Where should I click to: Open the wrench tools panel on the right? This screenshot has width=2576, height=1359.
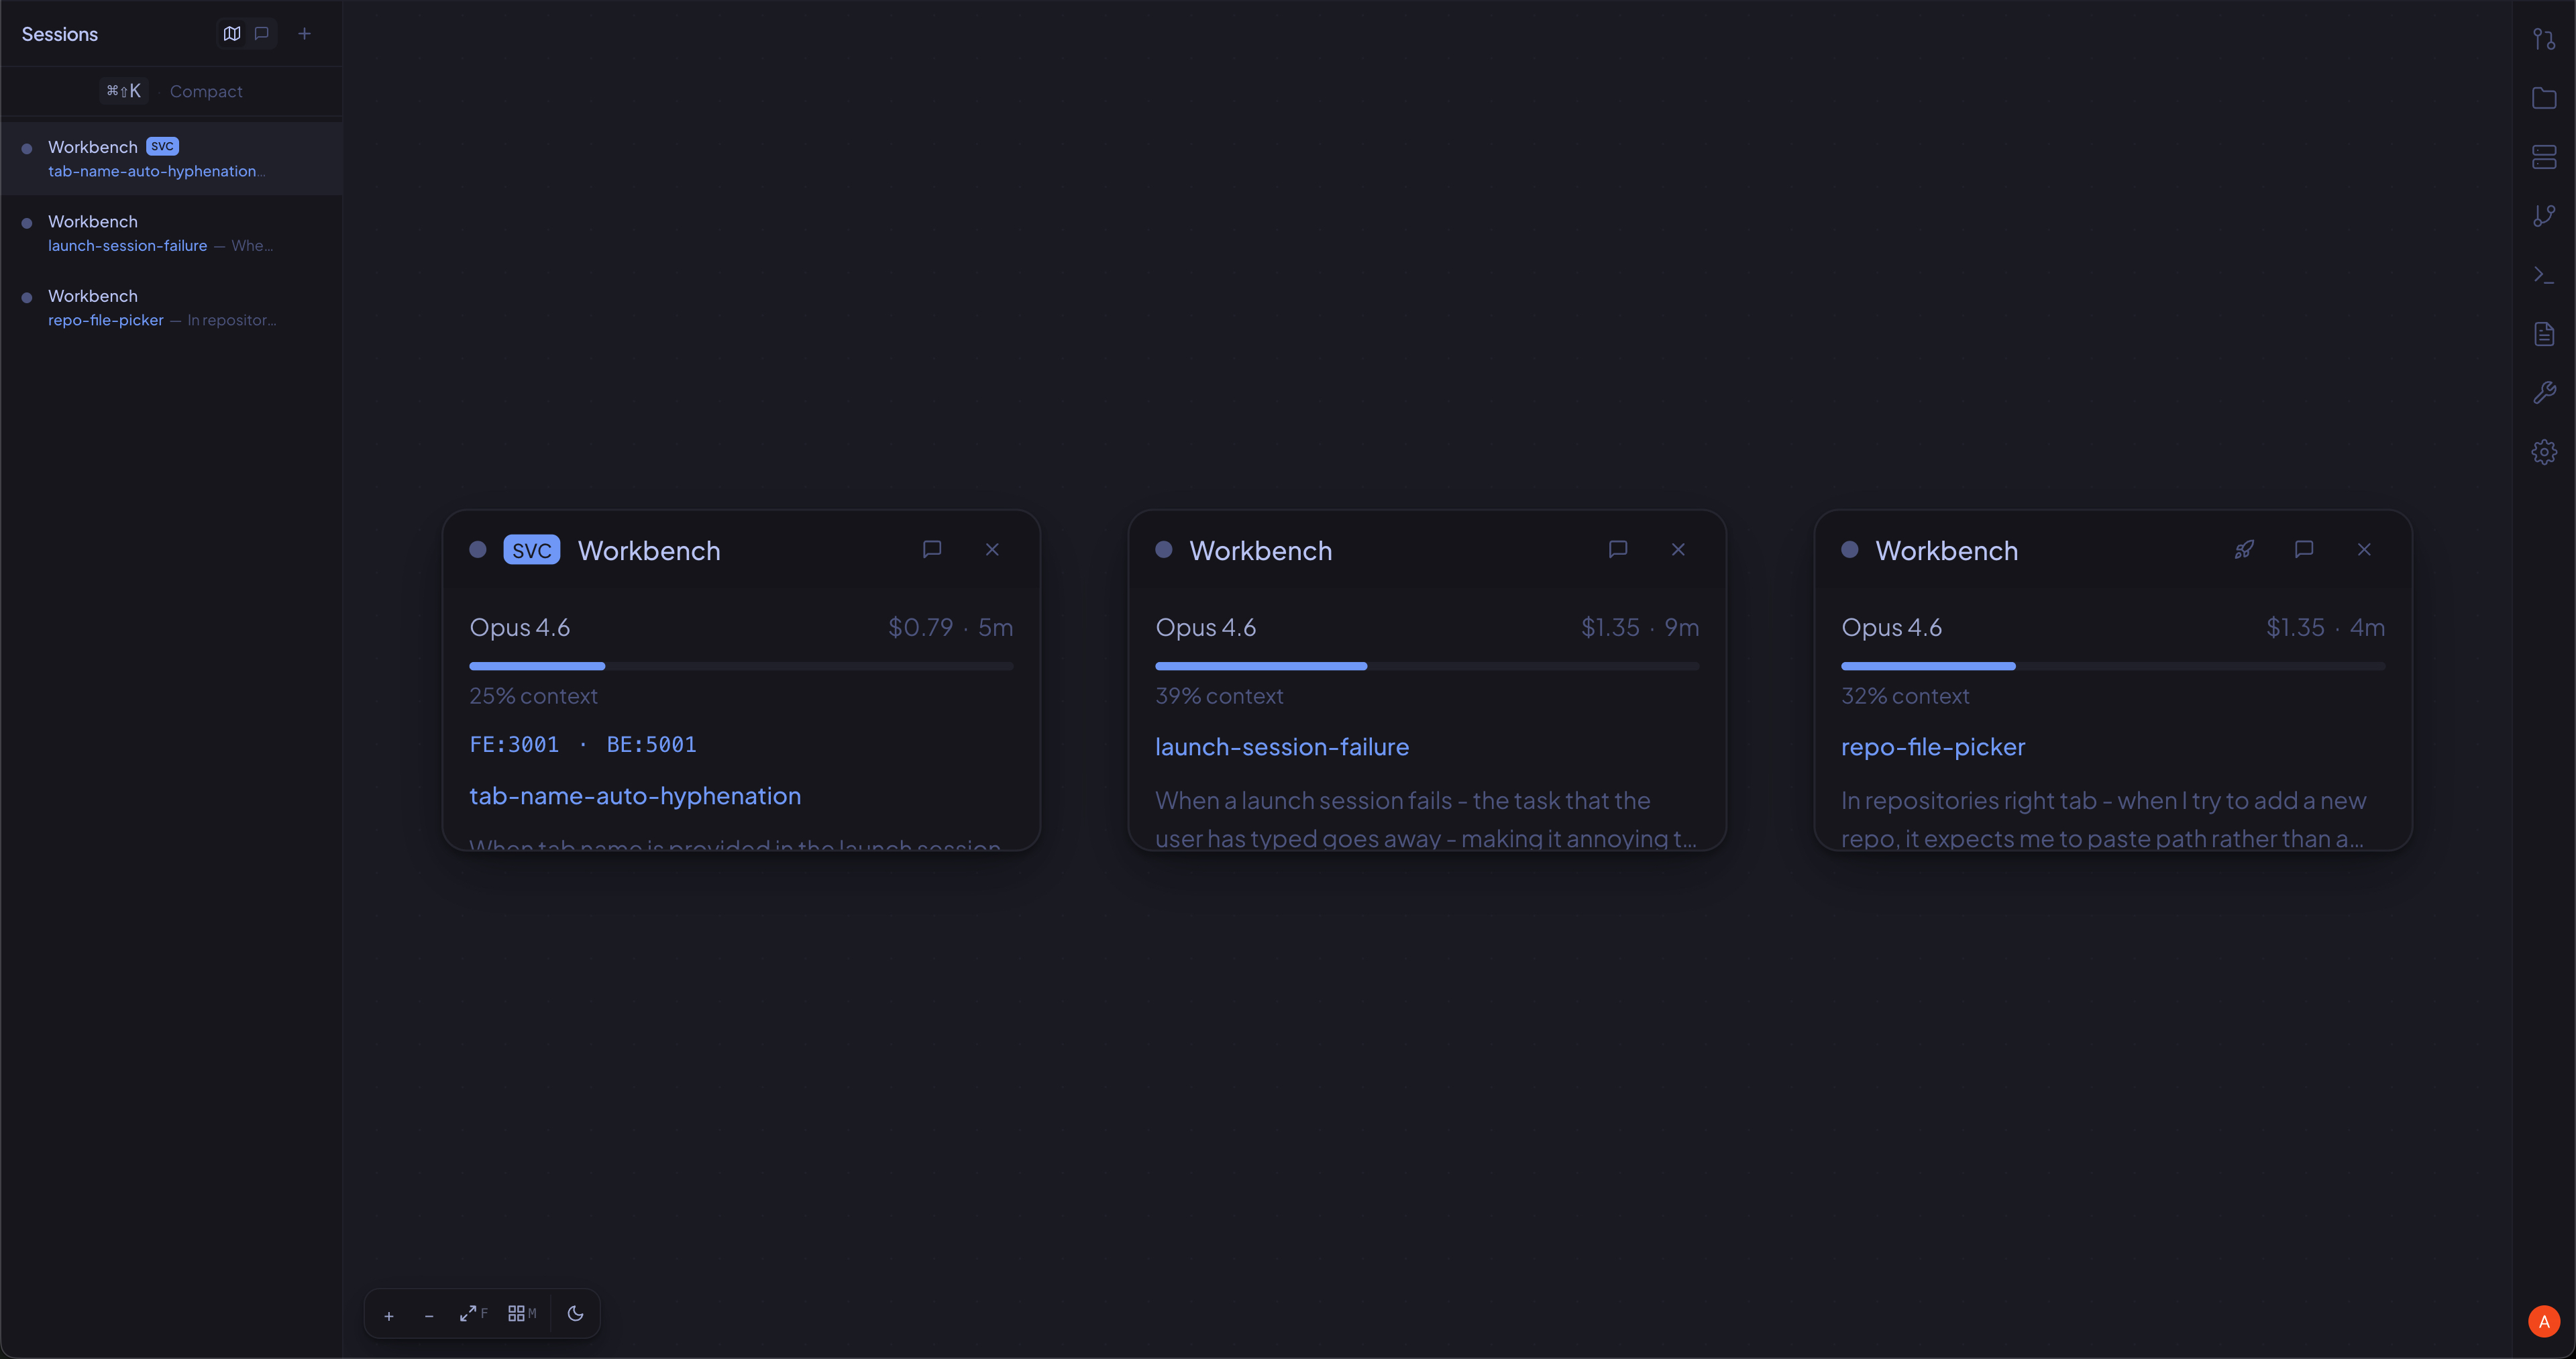(x=2544, y=391)
